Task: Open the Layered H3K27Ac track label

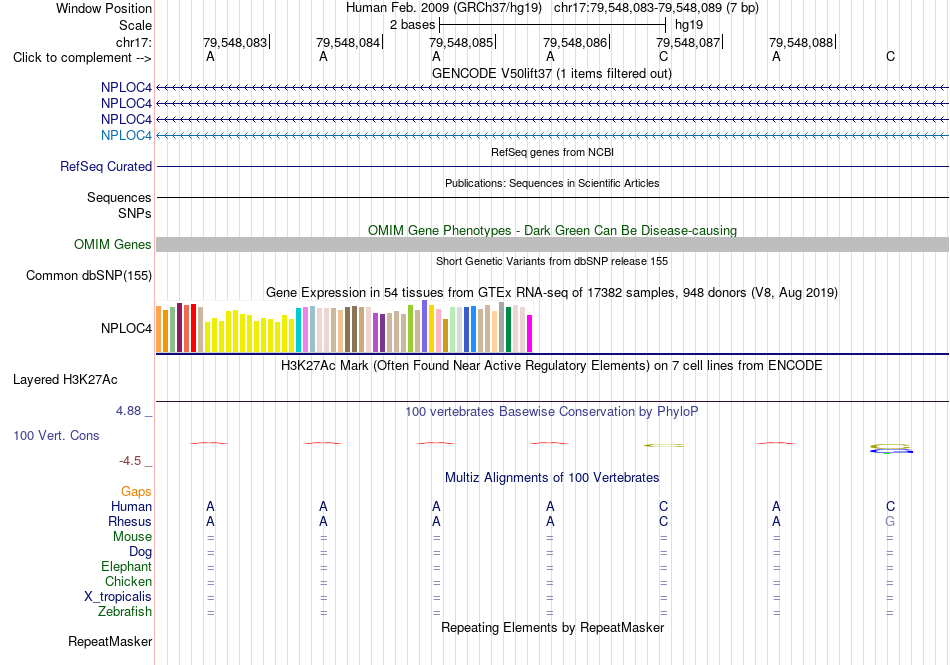Action: click(x=65, y=380)
